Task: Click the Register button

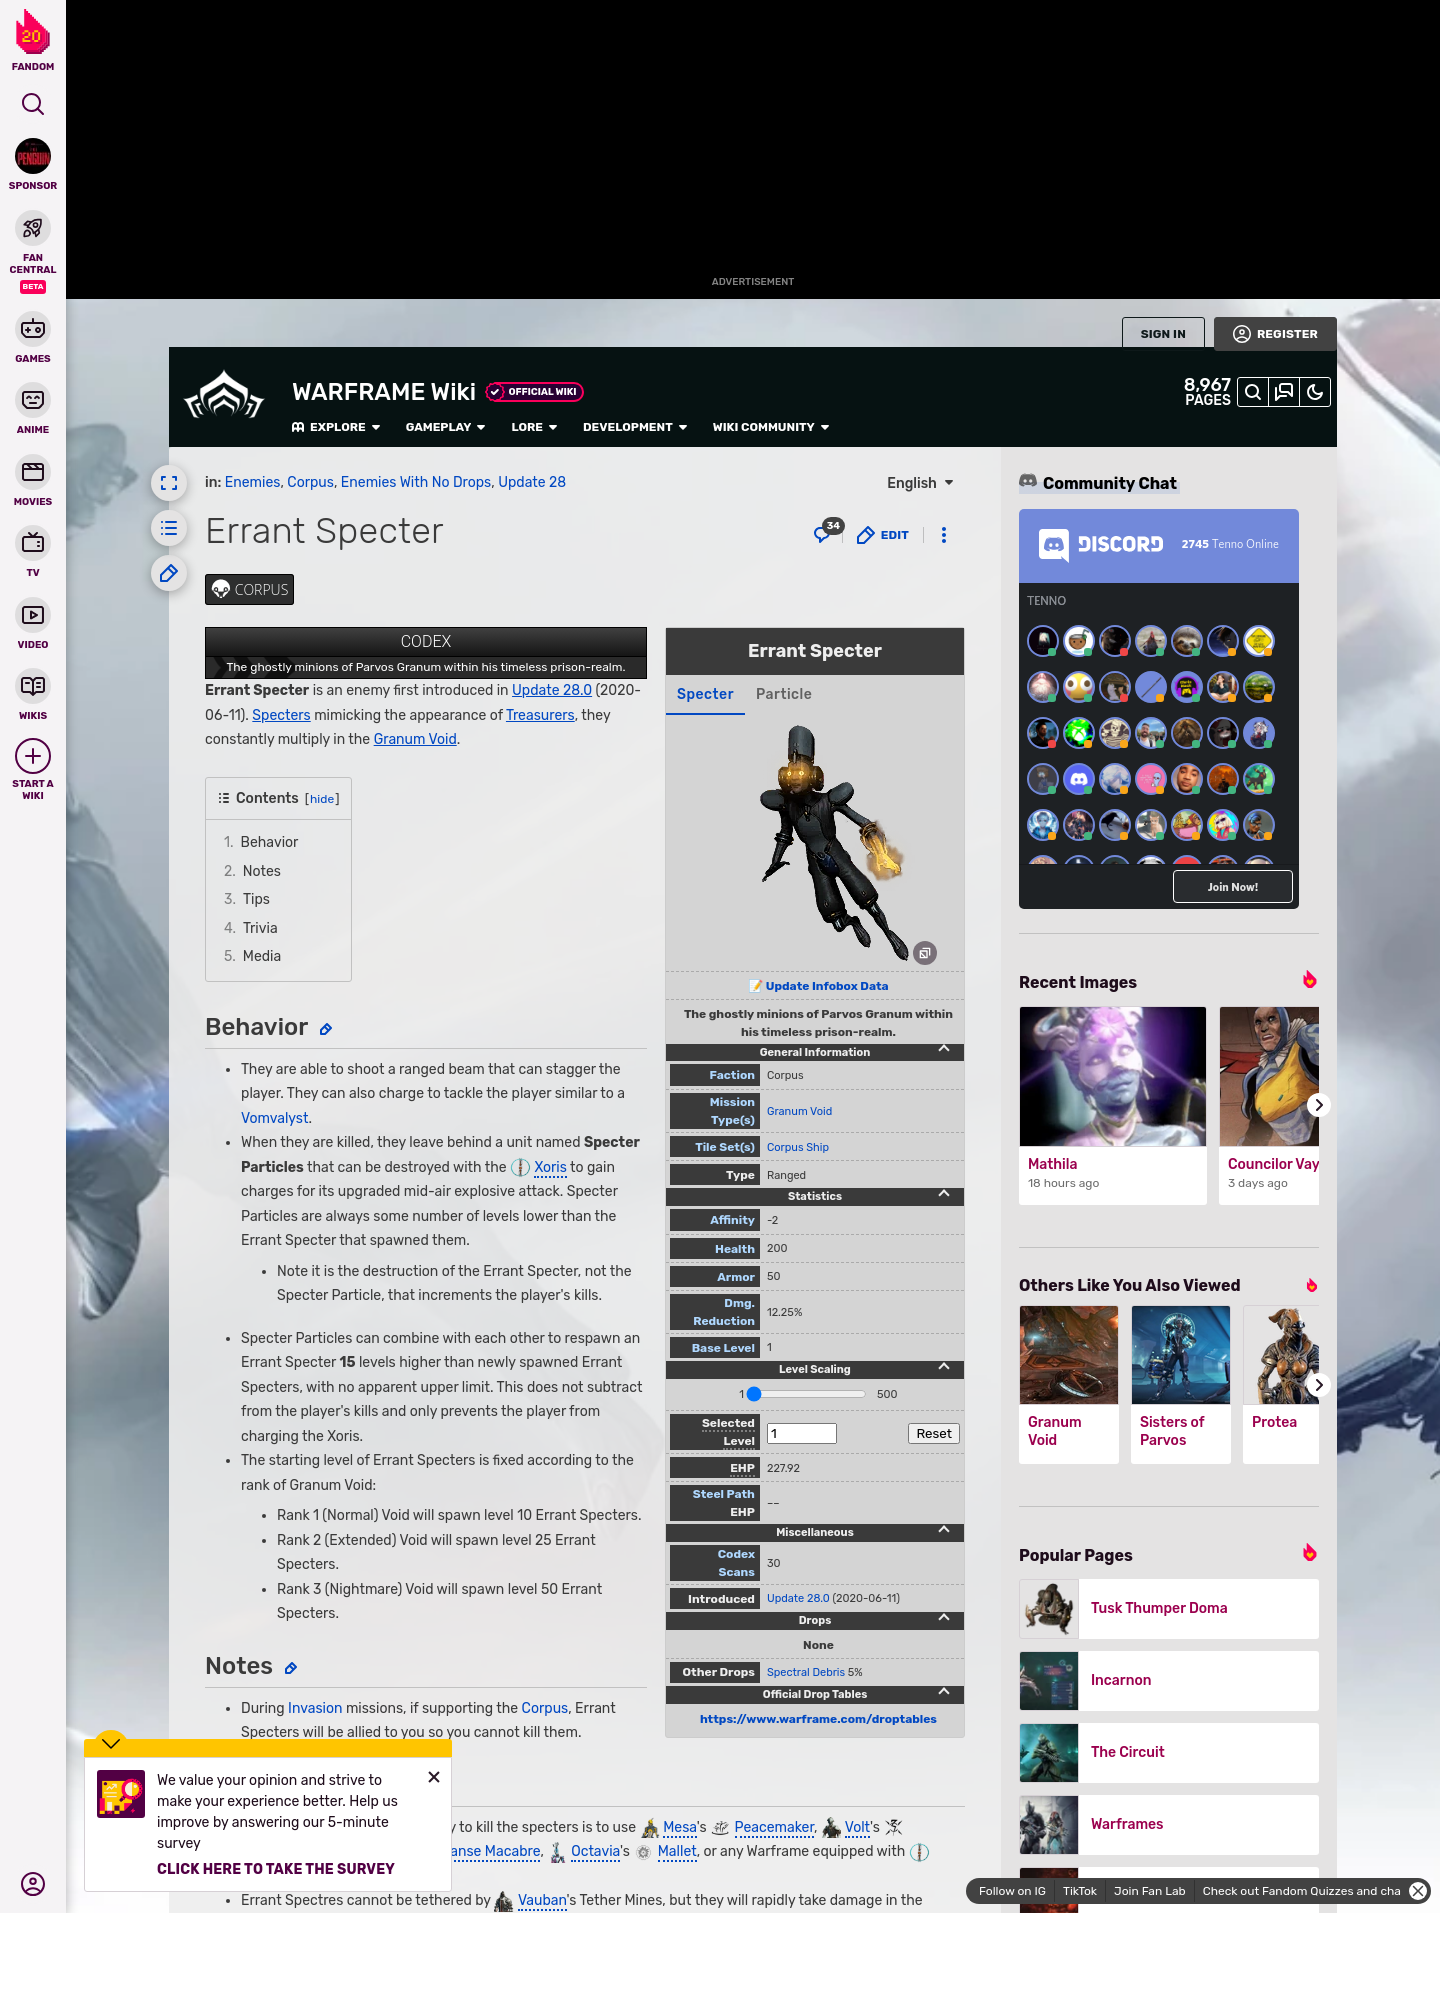Action: click(1275, 334)
